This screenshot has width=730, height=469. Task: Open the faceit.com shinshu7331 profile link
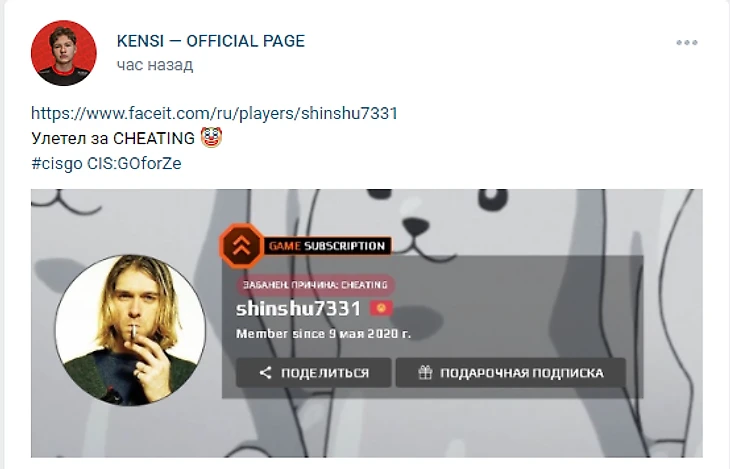point(214,113)
